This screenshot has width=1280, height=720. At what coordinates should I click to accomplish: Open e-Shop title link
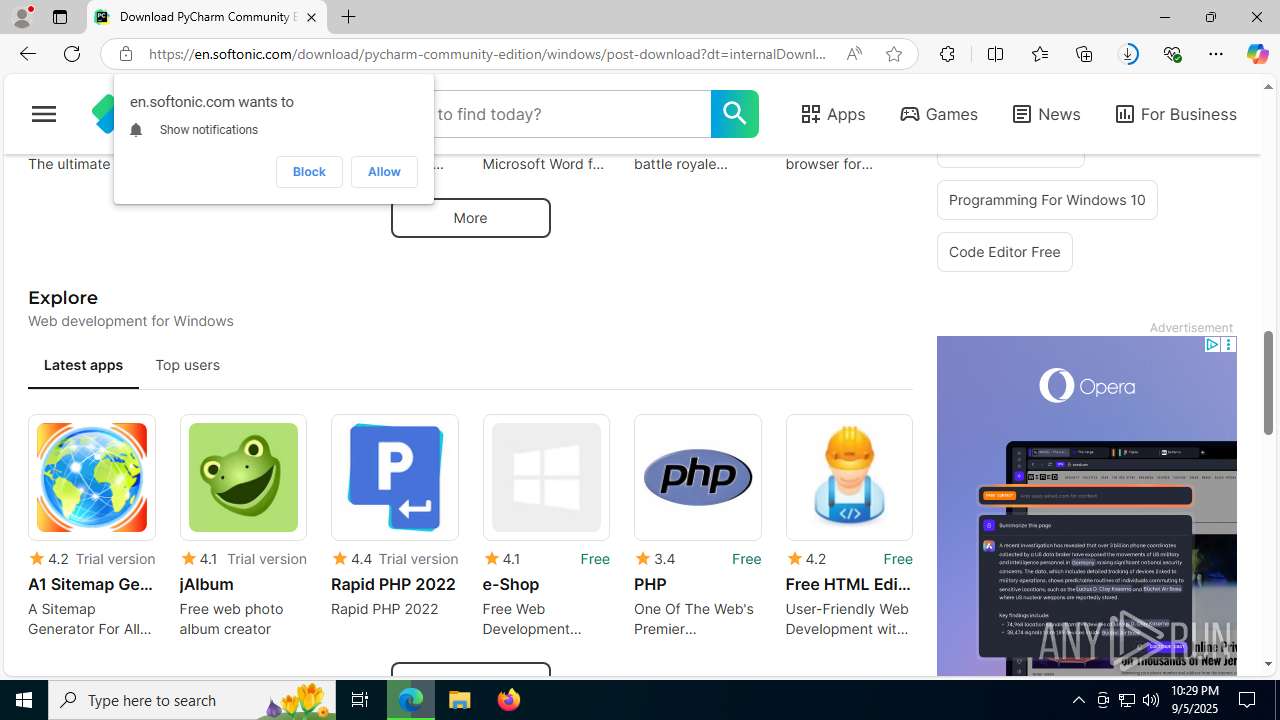tap(511, 584)
